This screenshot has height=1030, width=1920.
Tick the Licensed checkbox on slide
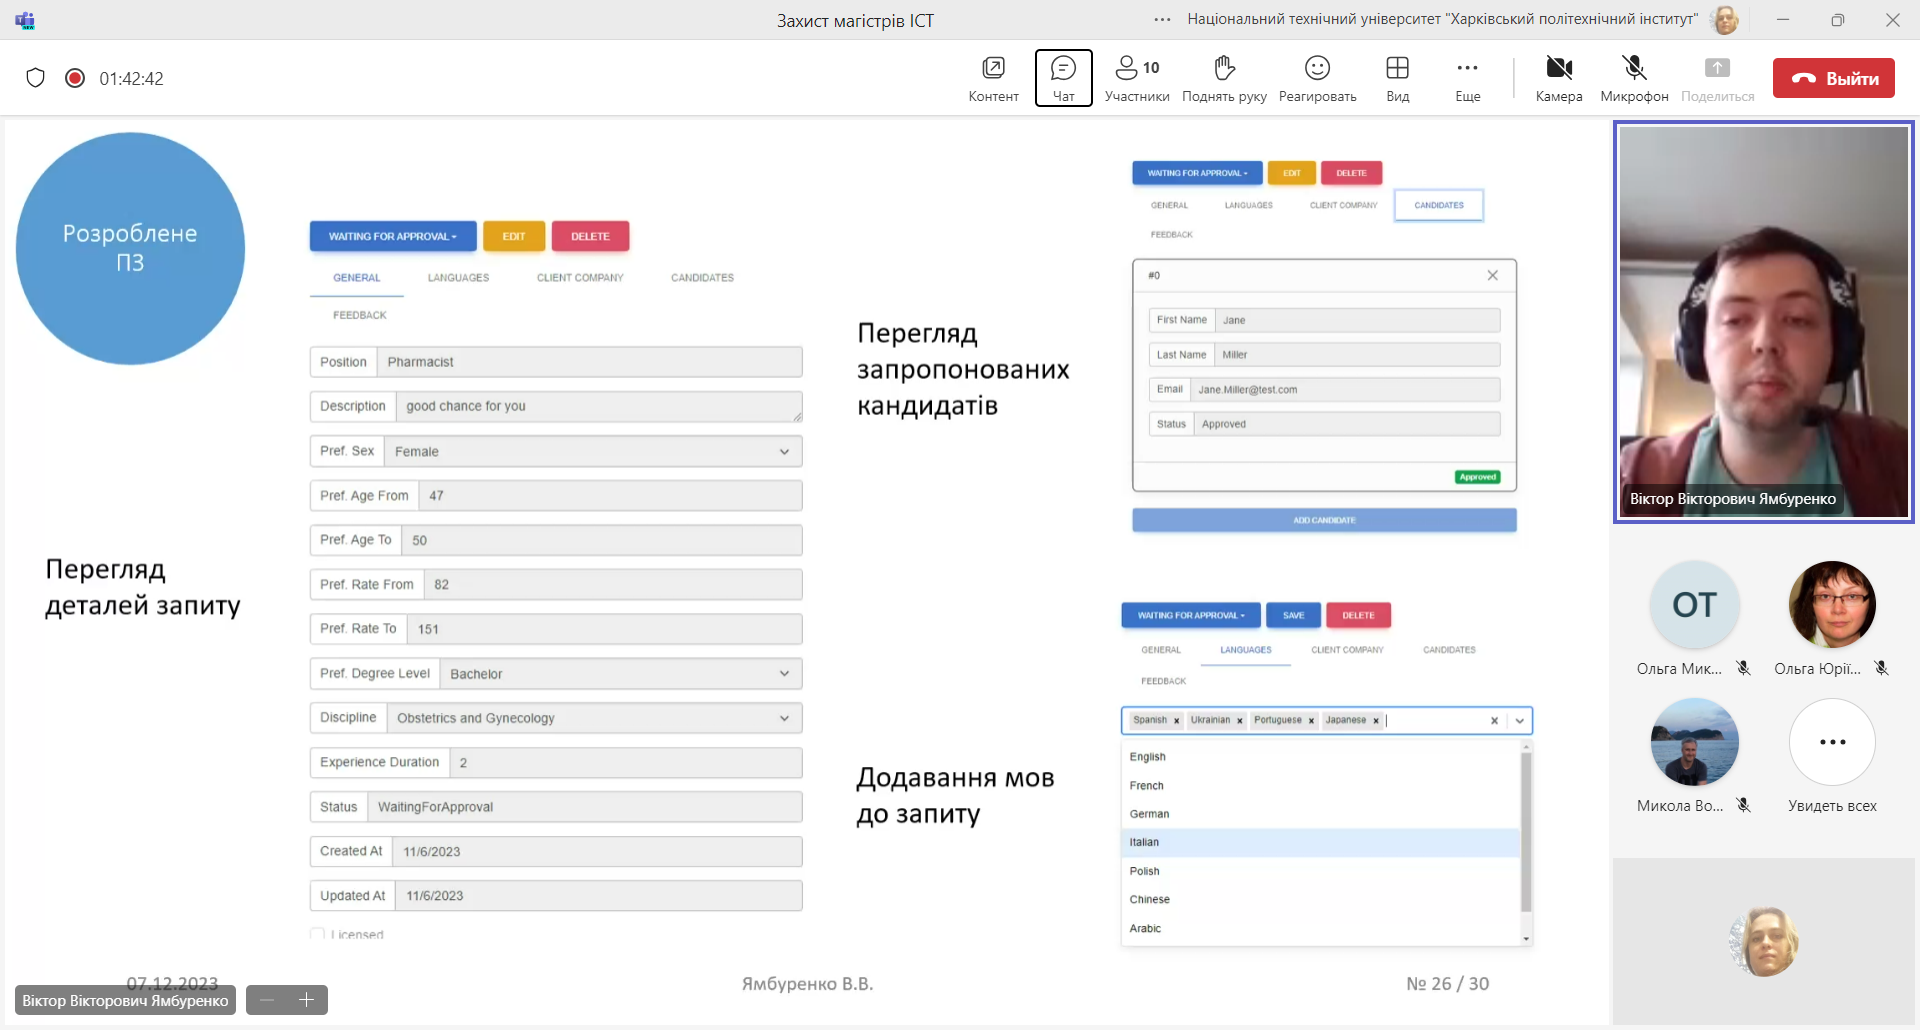(317, 935)
